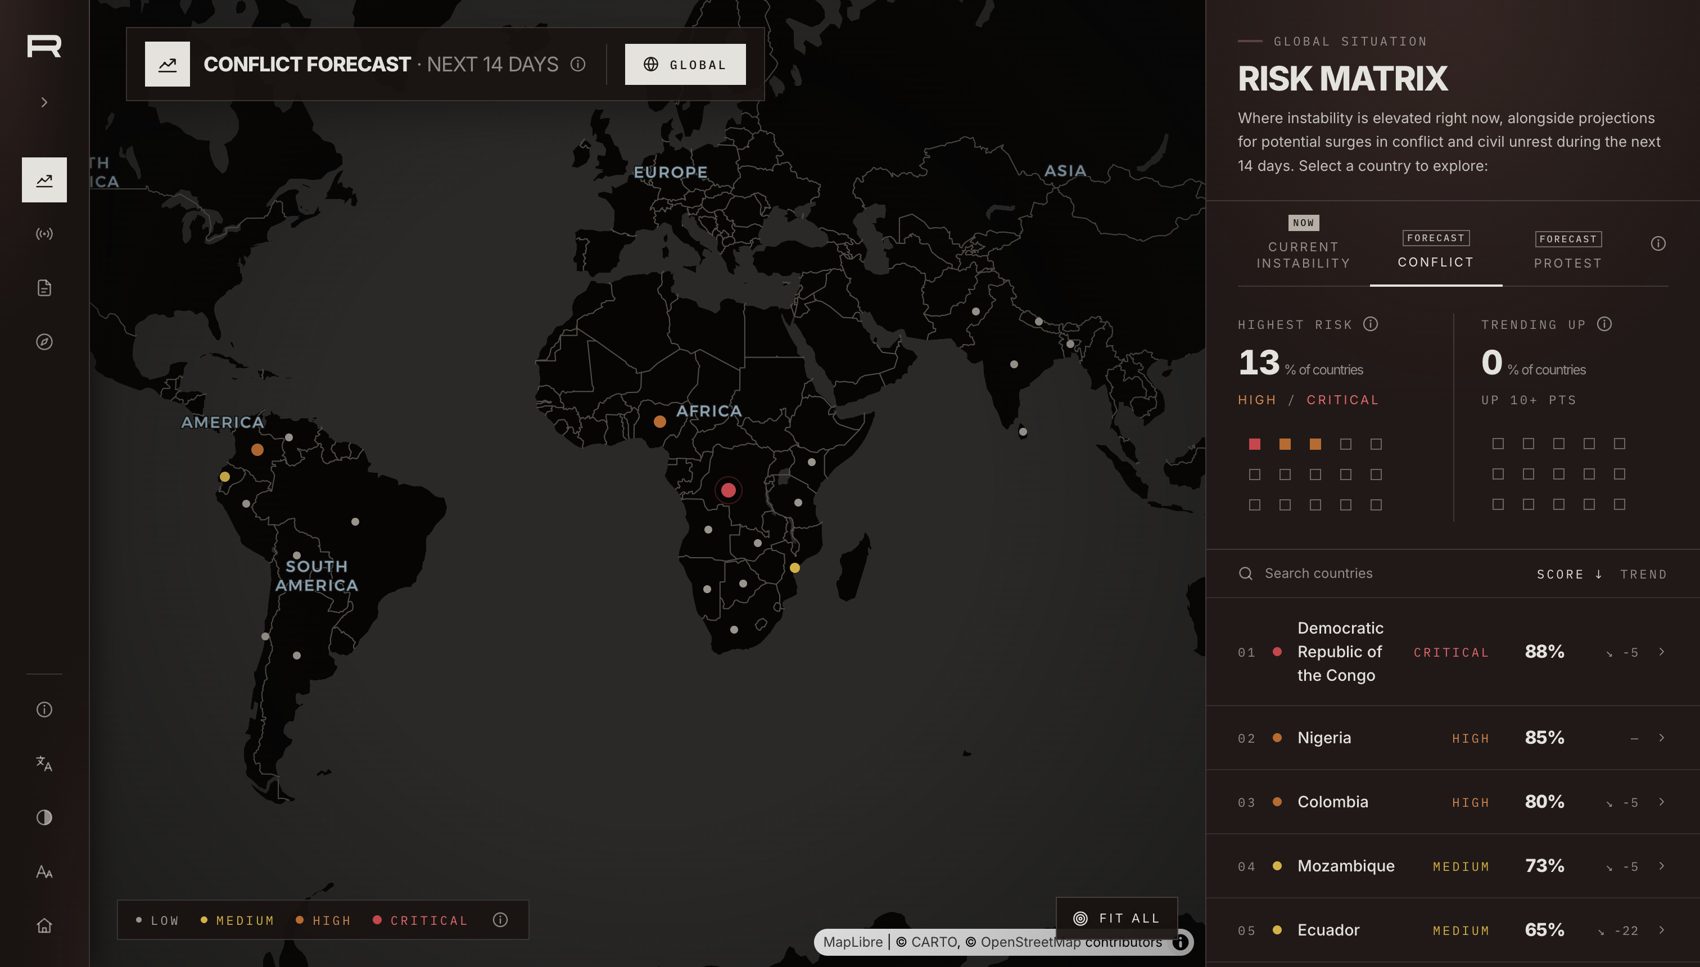Click the FIT ALL map button

[x=1117, y=918]
